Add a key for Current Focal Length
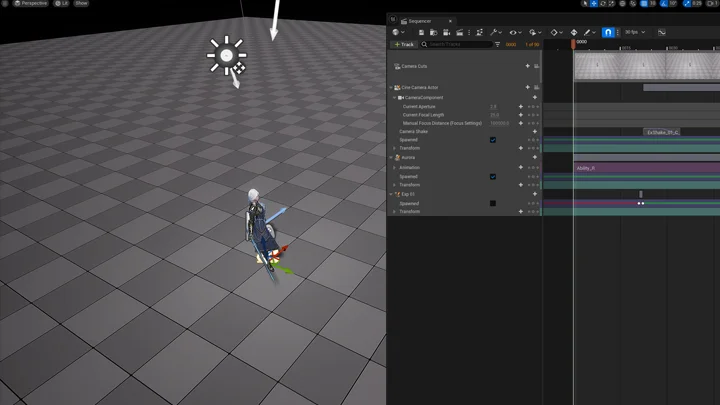Viewport: 720px width, 405px height. click(x=521, y=115)
